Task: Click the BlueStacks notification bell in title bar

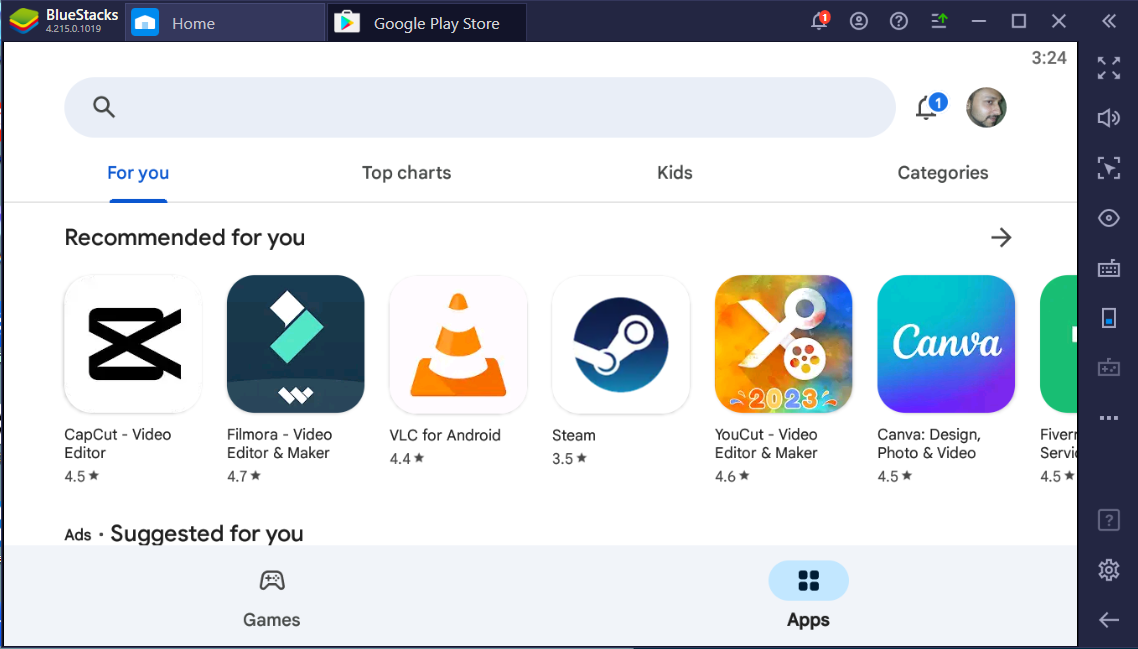Action: (819, 20)
